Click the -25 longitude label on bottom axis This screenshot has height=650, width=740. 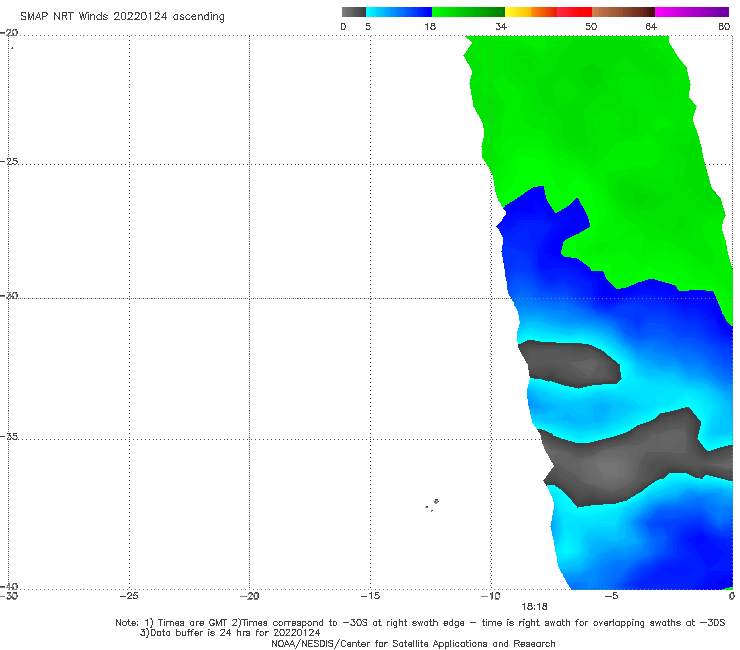[129, 596]
